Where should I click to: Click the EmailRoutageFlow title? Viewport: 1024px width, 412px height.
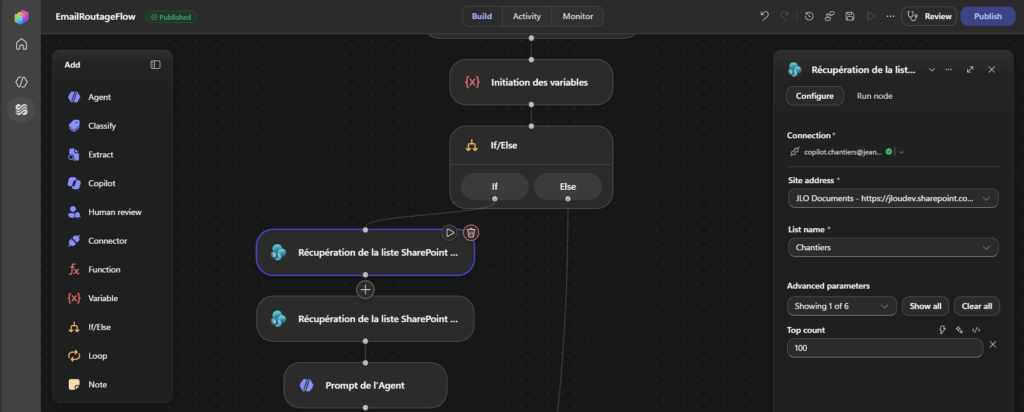point(96,17)
